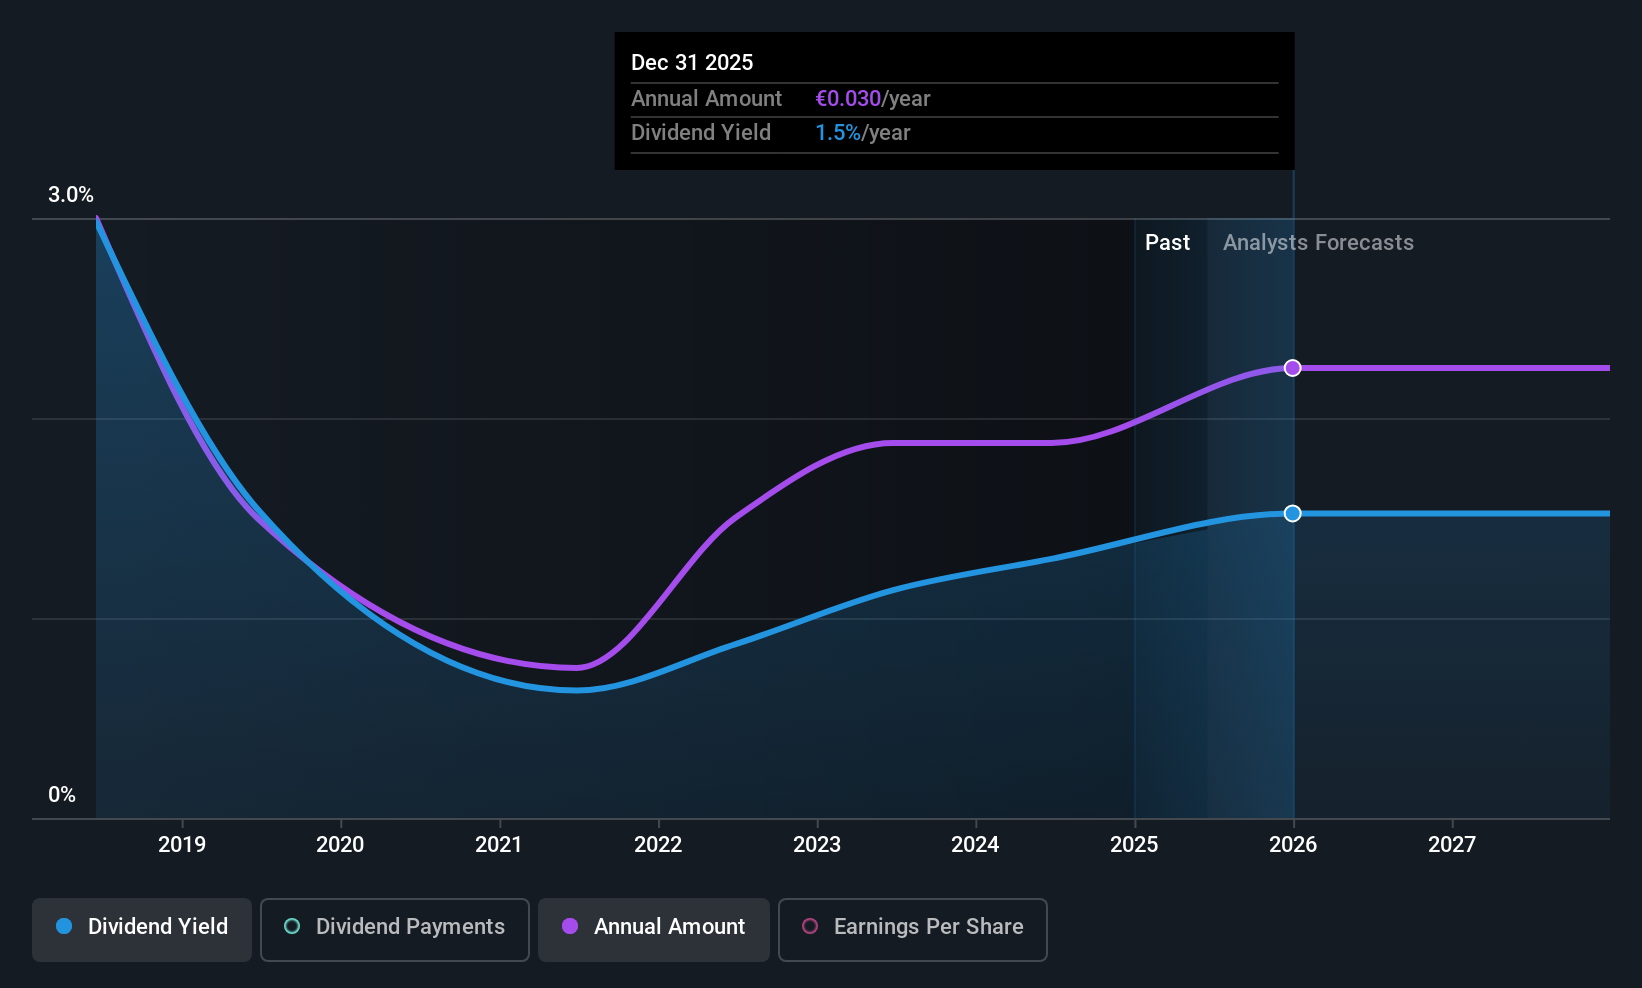The width and height of the screenshot is (1642, 988).
Task: Click the Past region label
Action: [x=1167, y=243]
